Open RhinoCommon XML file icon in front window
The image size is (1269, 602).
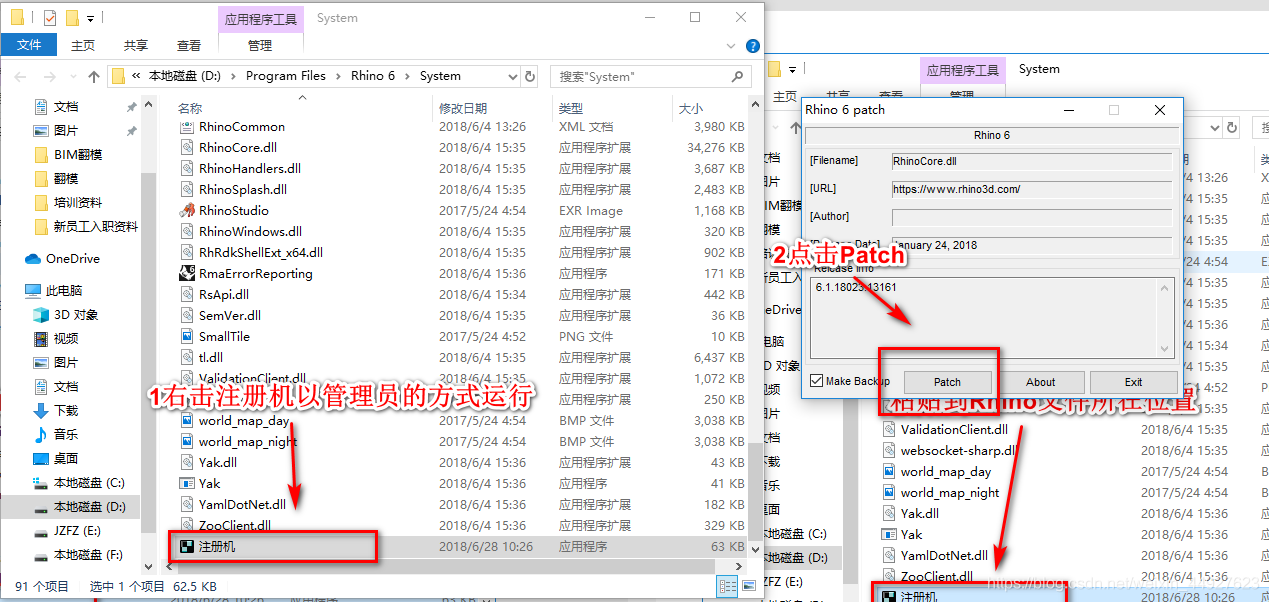tap(186, 127)
